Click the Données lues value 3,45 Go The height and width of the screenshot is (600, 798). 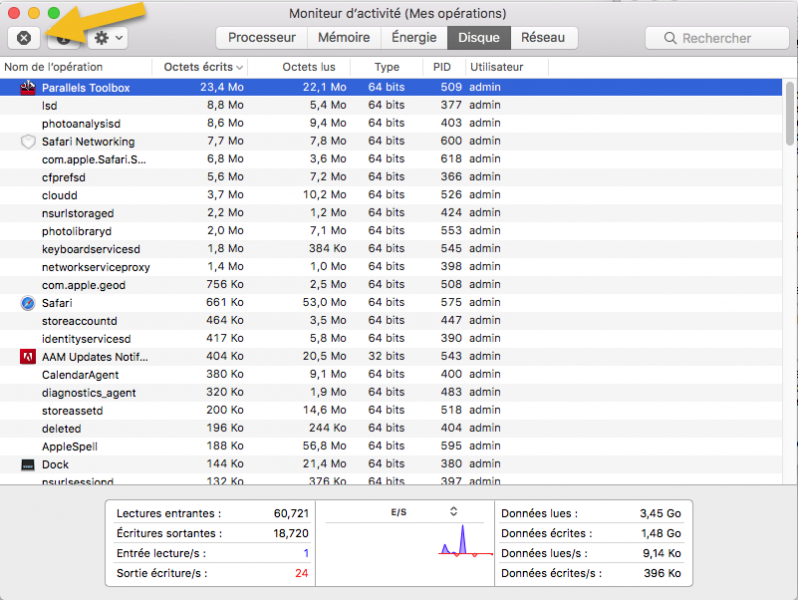[660, 513]
